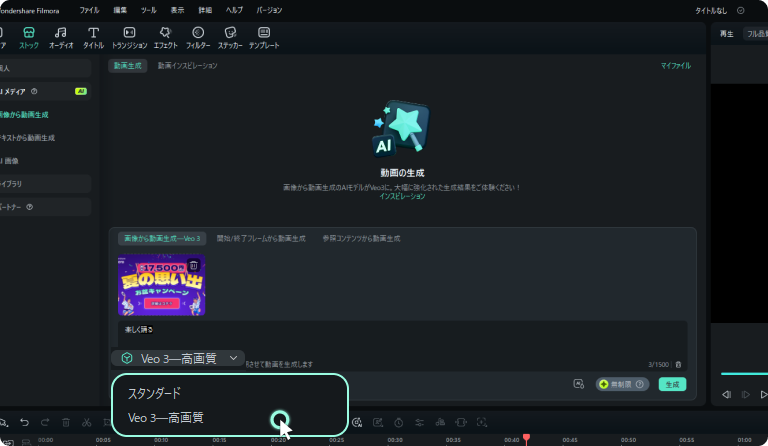Open the バージョン menu

(x=269, y=10)
